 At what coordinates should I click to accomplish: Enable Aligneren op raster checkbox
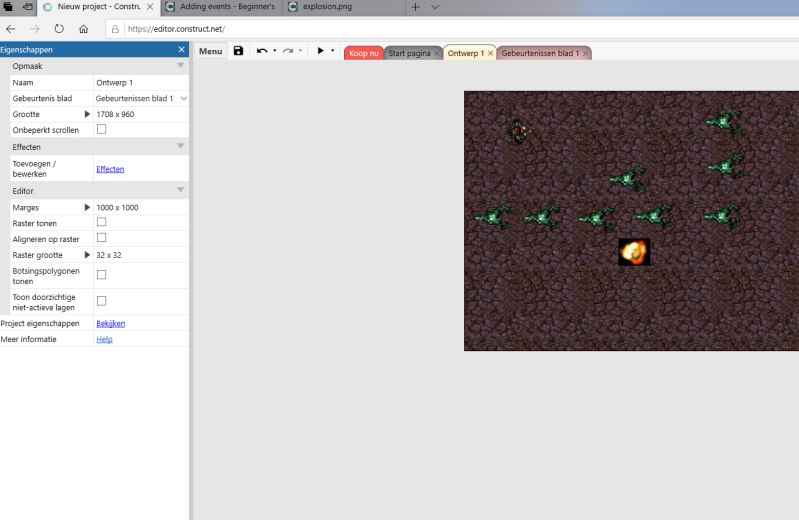[101, 238]
